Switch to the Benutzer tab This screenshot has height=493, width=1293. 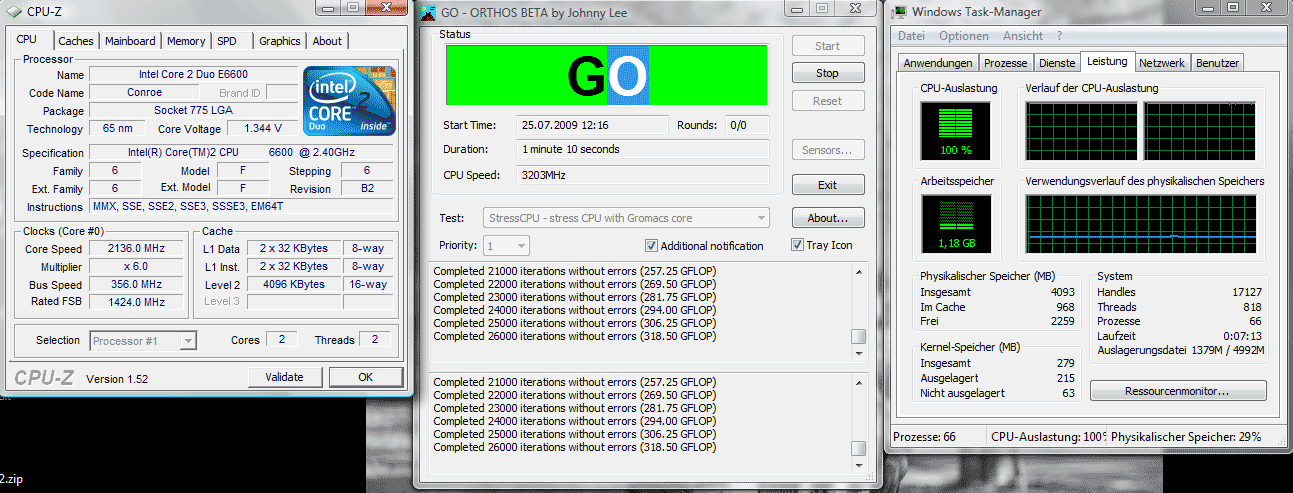(1217, 63)
